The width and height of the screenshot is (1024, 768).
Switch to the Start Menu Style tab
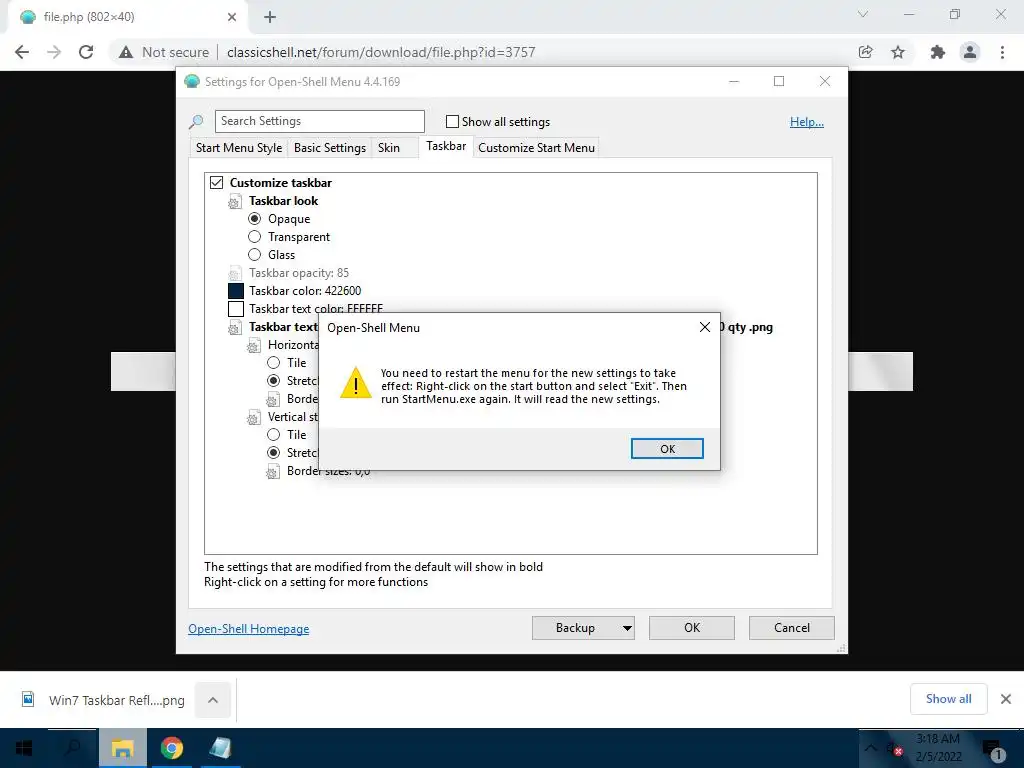click(x=239, y=148)
